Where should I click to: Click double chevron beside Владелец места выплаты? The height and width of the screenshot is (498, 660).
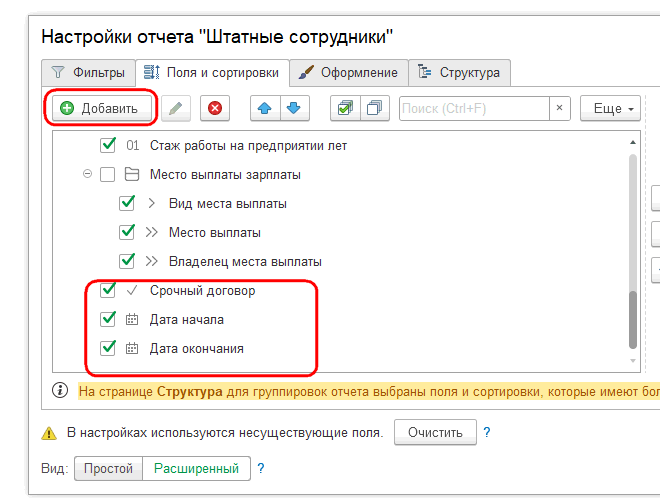(152, 261)
